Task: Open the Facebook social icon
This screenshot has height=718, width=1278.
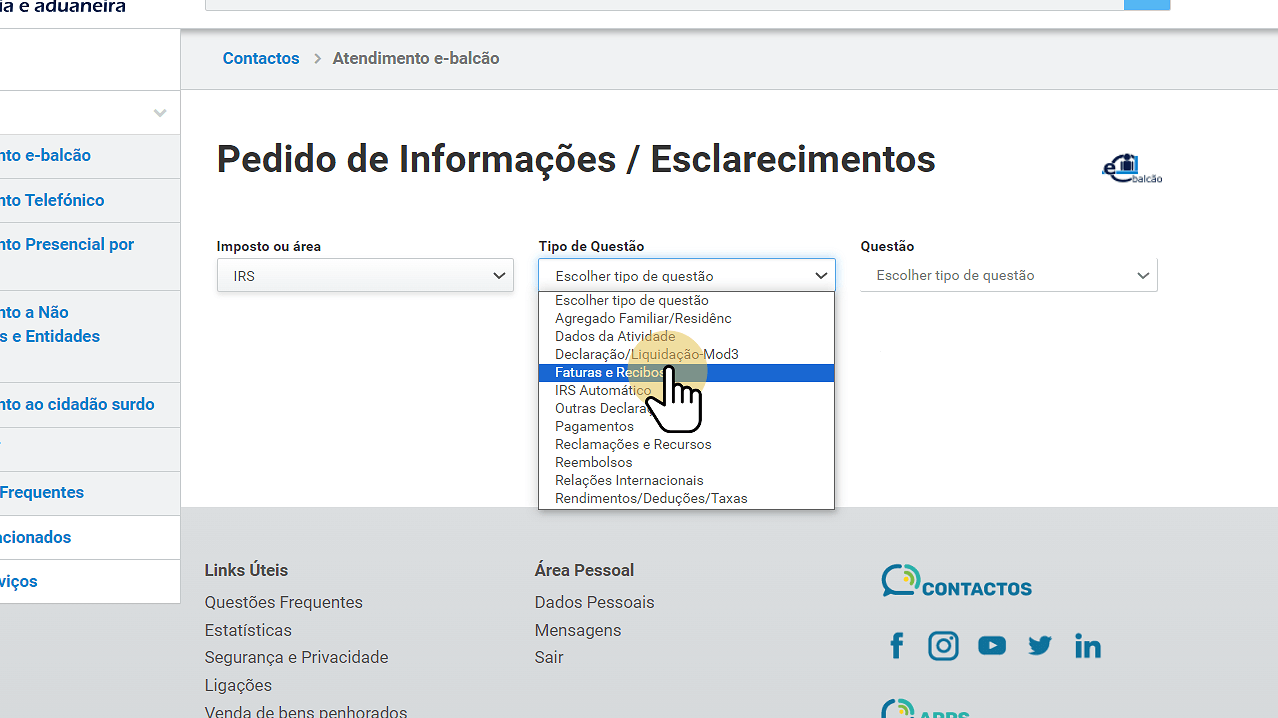Action: 897,646
